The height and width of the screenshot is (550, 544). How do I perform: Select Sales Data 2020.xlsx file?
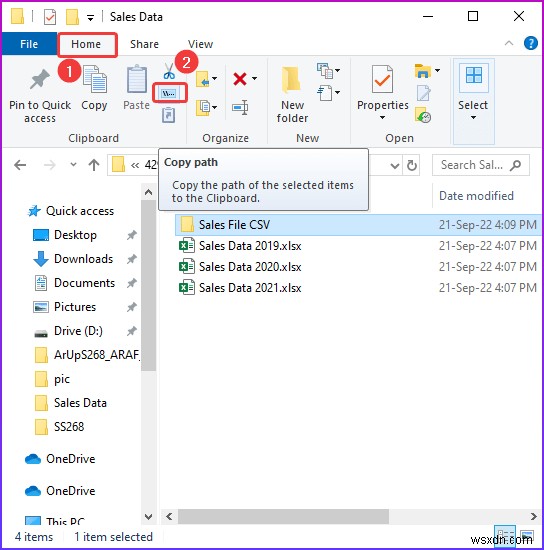250,267
